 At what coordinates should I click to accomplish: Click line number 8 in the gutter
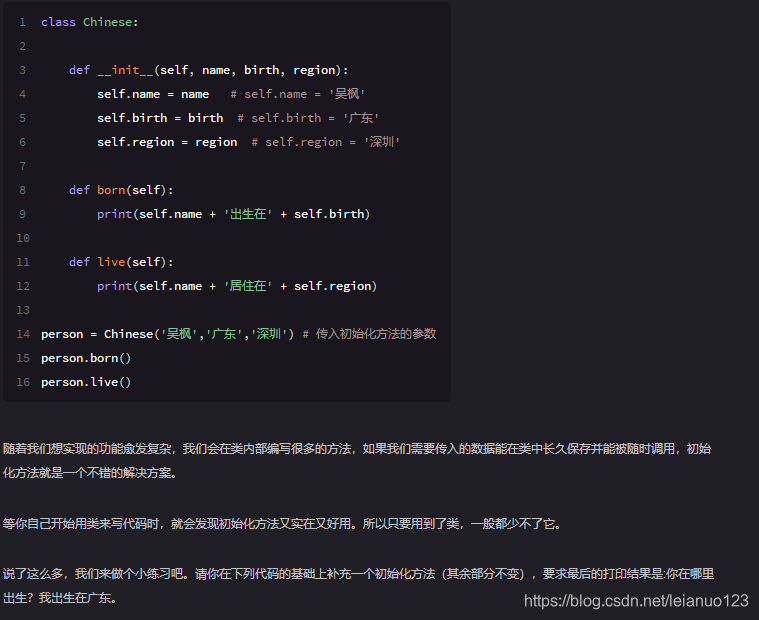coord(23,190)
